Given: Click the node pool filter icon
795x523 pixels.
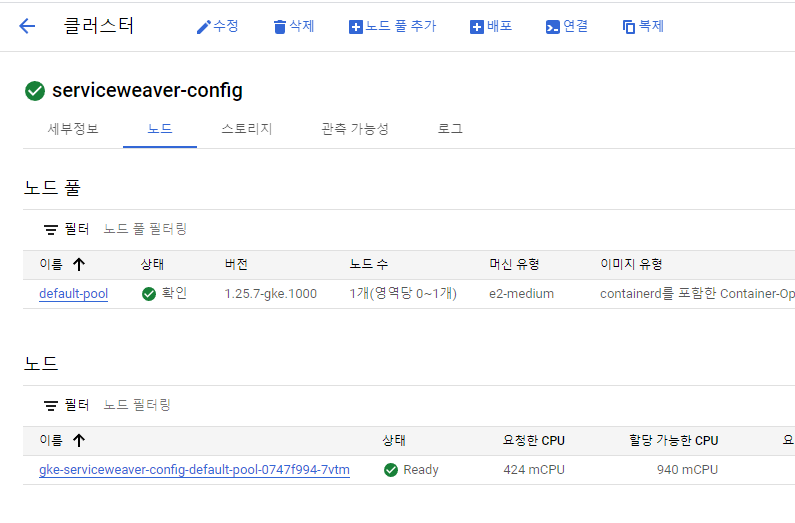Looking at the screenshot, I should point(51,229).
